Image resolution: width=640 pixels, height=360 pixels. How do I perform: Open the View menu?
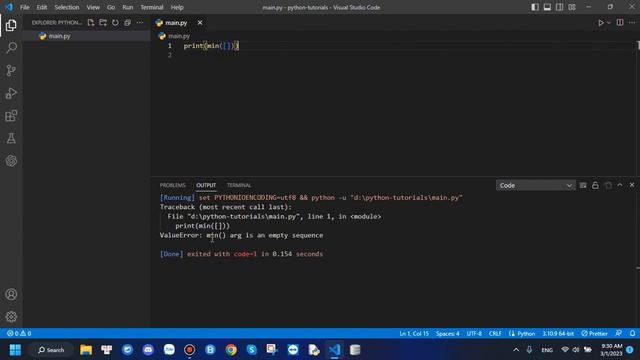pyautogui.click(x=93, y=7)
